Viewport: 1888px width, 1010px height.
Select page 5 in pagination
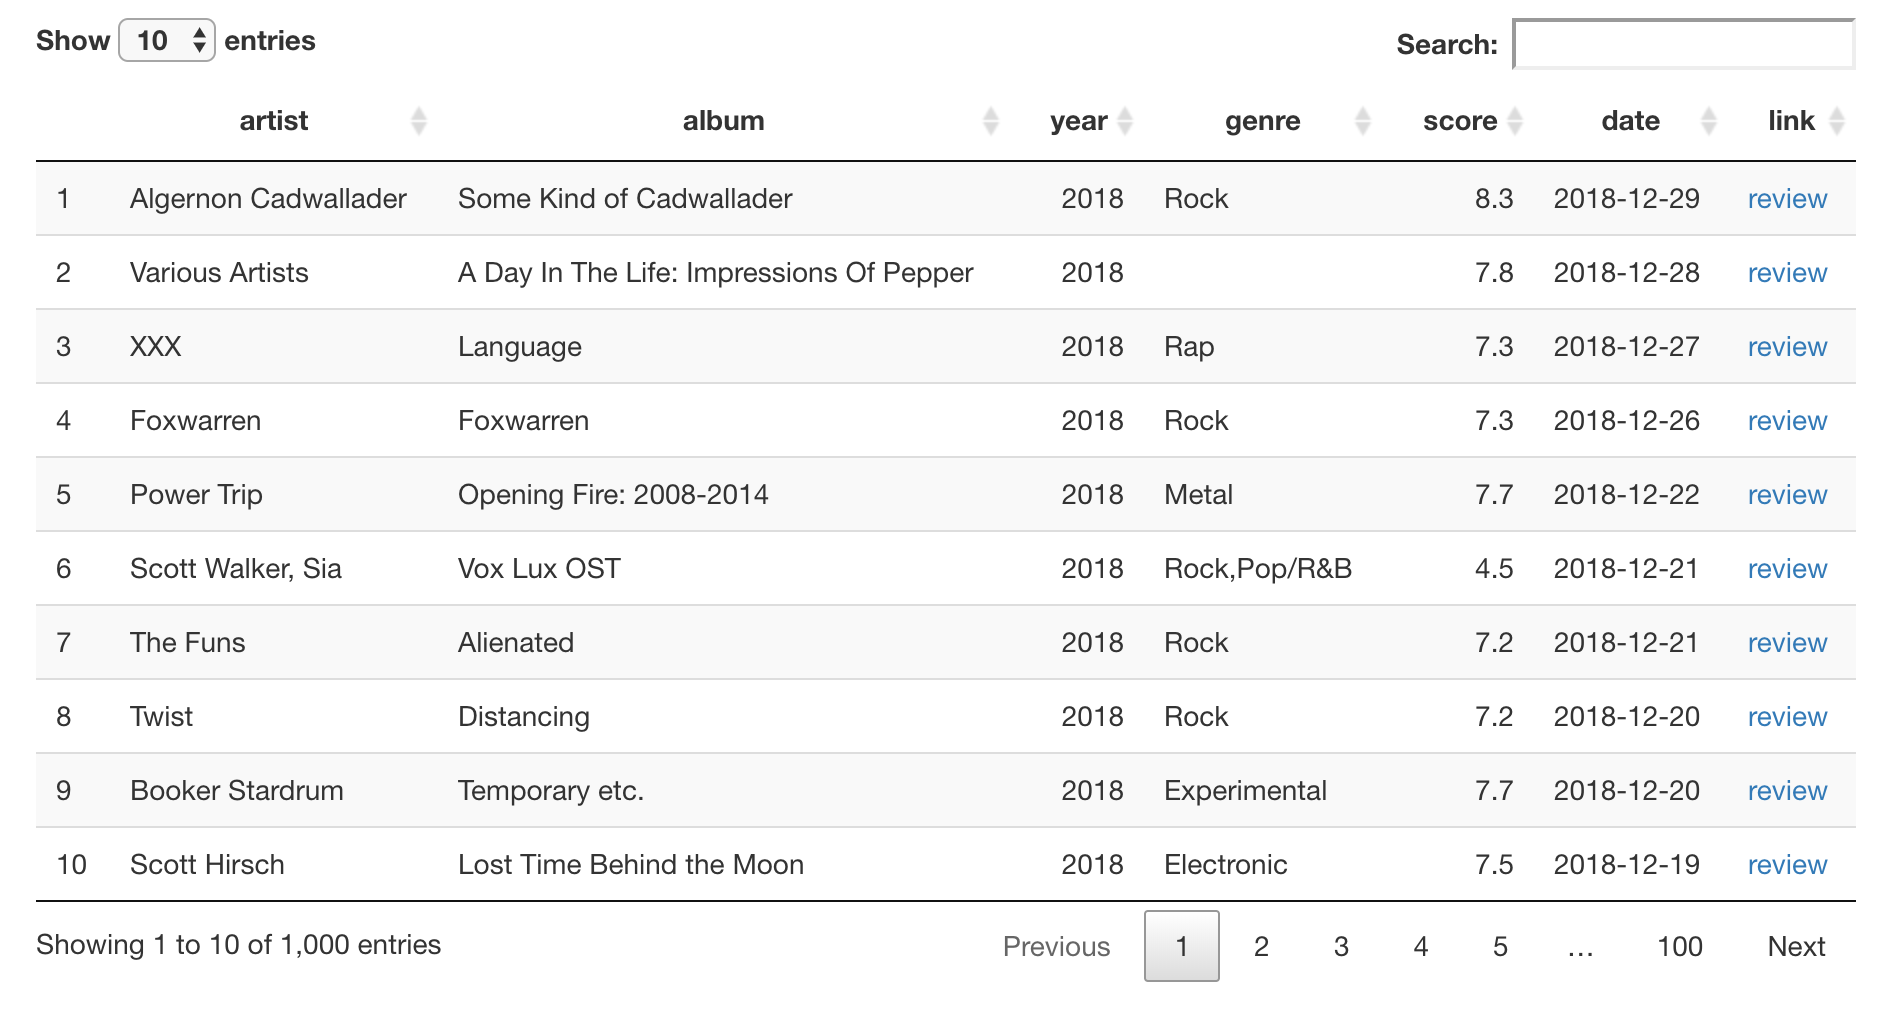[1500, 946]
